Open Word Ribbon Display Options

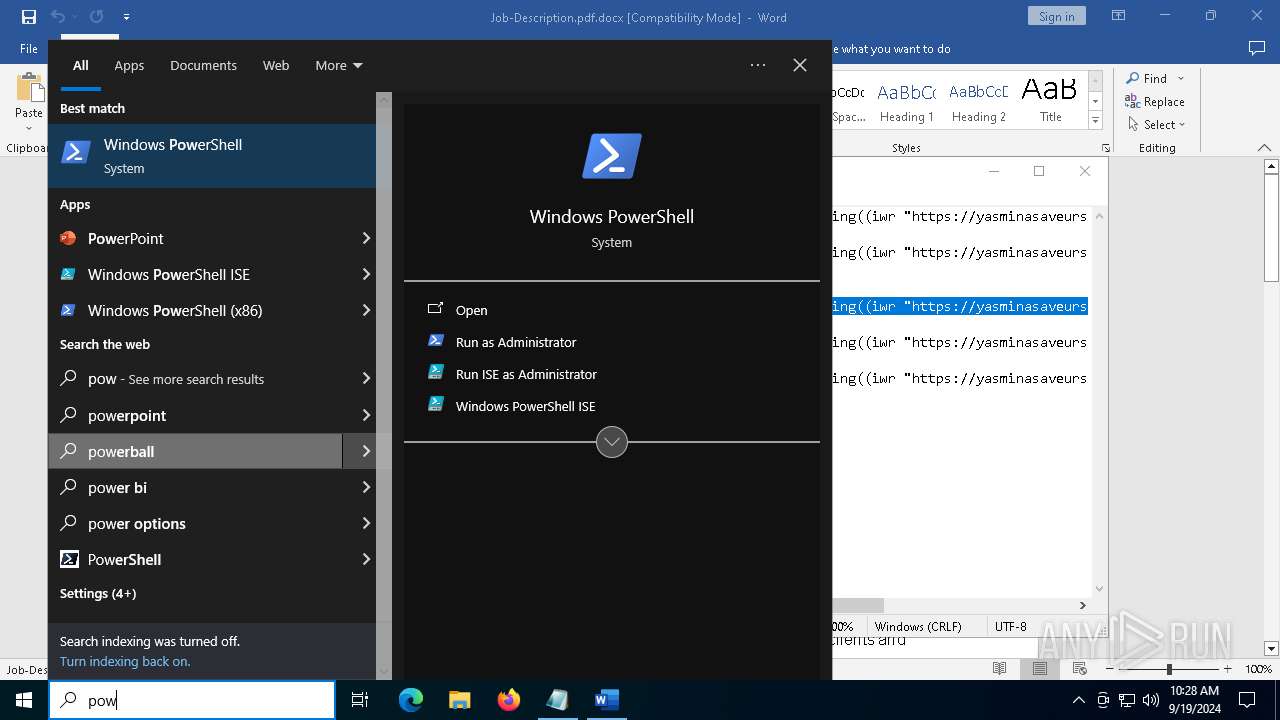coord(1119,16)
